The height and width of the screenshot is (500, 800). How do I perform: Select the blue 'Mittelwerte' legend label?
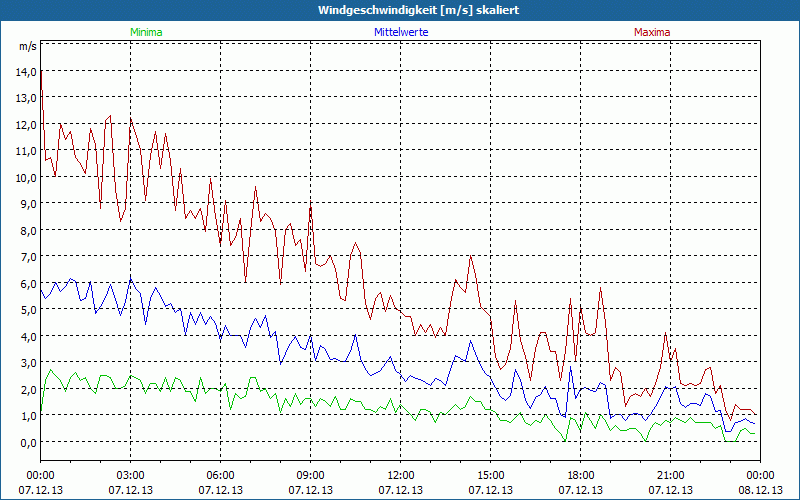401,32
